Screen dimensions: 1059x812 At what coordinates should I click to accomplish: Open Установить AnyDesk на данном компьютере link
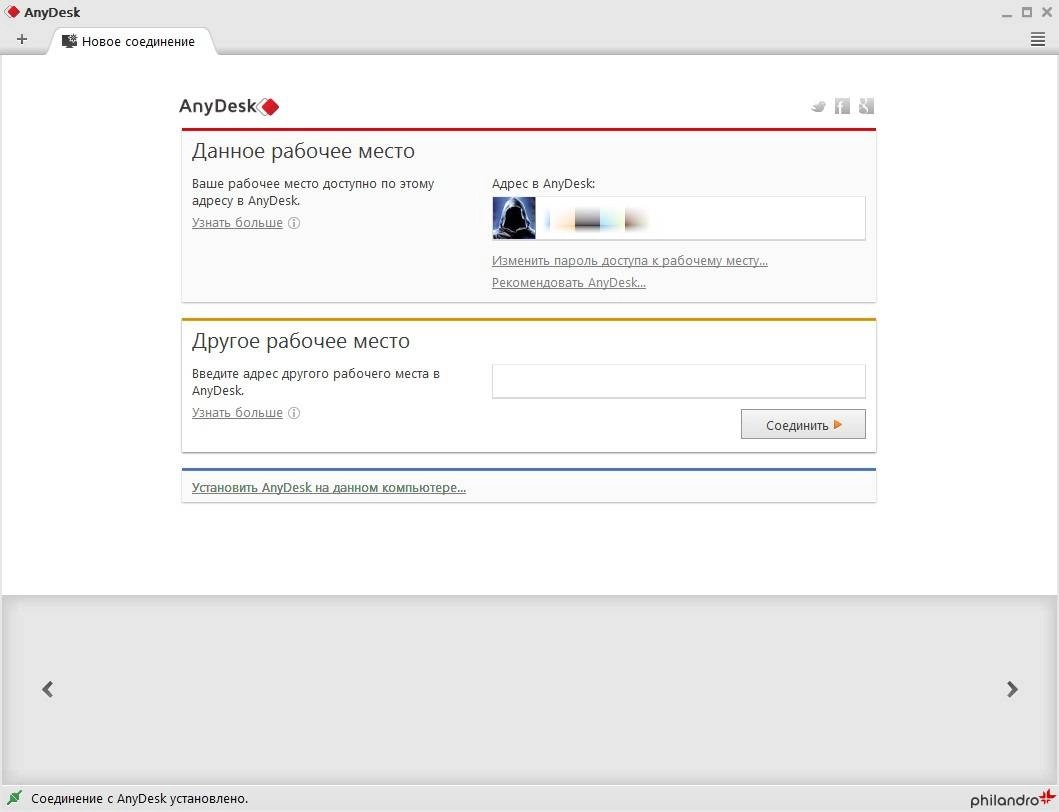[x=329, y=487]
